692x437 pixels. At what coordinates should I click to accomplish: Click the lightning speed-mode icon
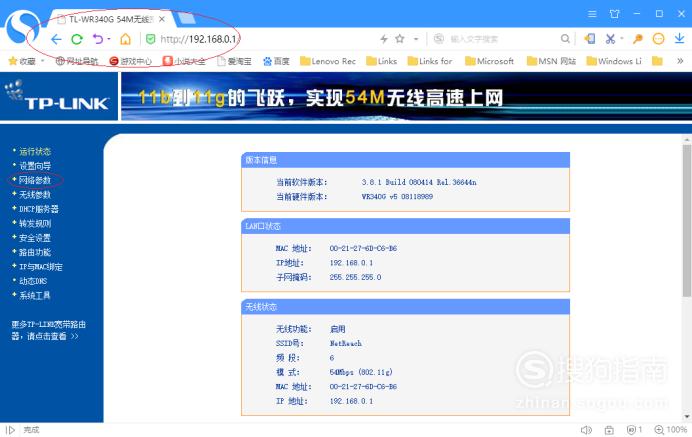coord(384,39)
